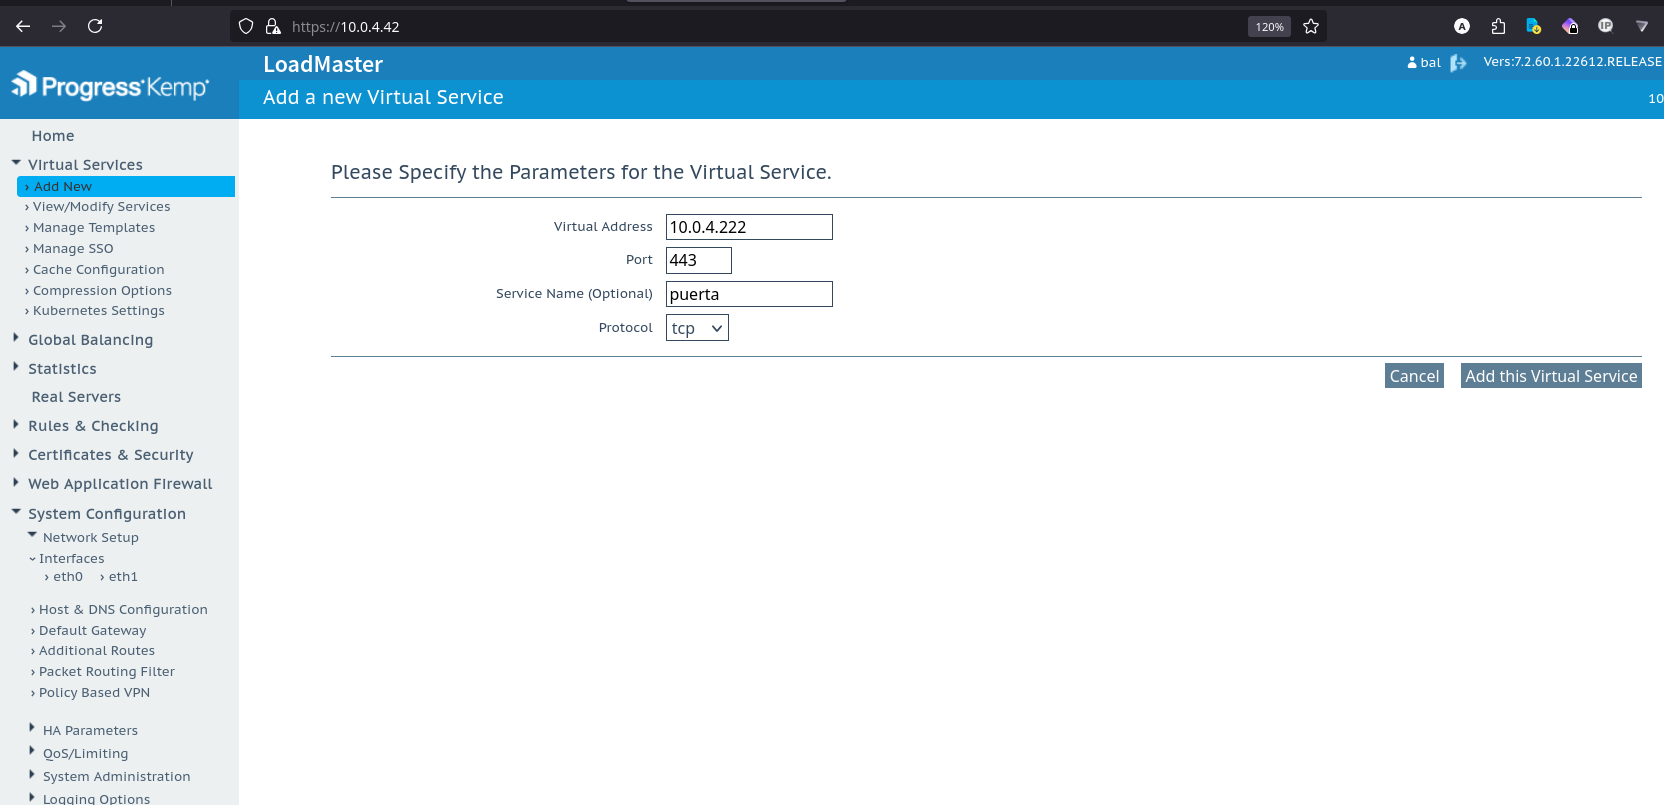
Task: Open the Protocol dropdown
Action: [697, 328]
